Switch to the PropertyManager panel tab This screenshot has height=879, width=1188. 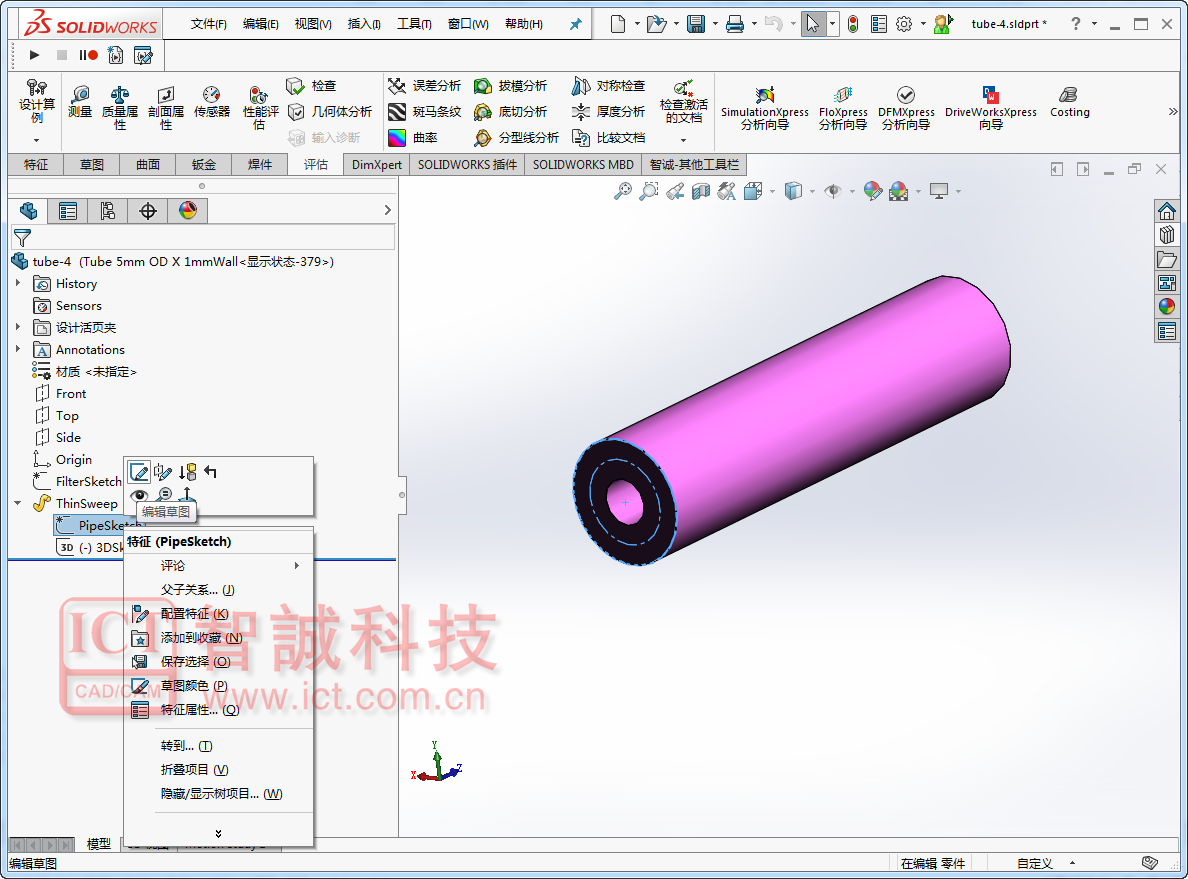click(67, 211)
